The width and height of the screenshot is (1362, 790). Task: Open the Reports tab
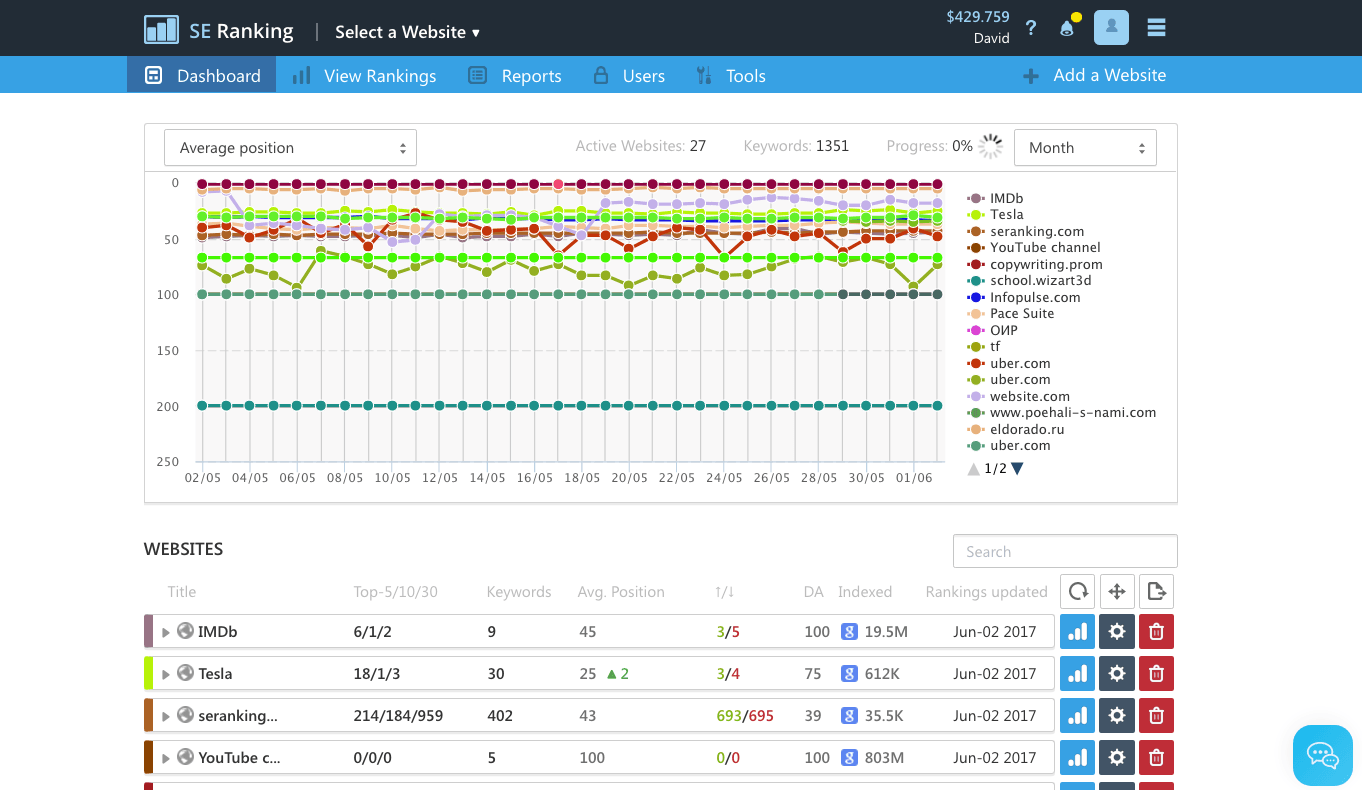coord(515,75)
